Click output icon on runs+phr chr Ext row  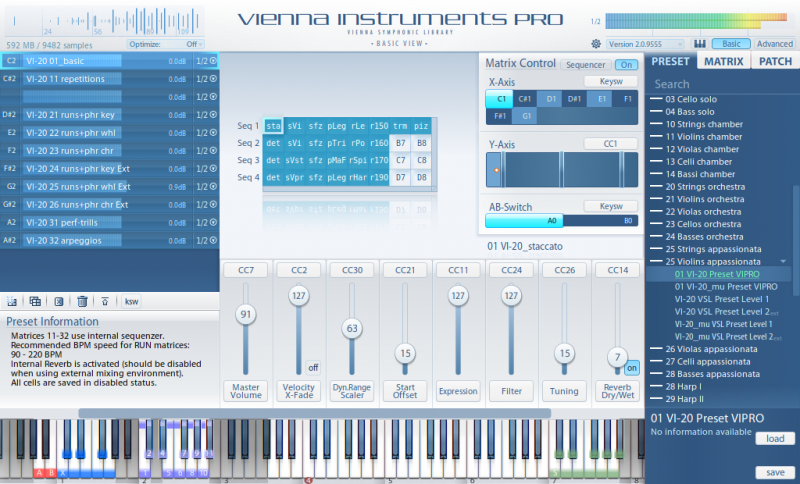click(213, 205)
